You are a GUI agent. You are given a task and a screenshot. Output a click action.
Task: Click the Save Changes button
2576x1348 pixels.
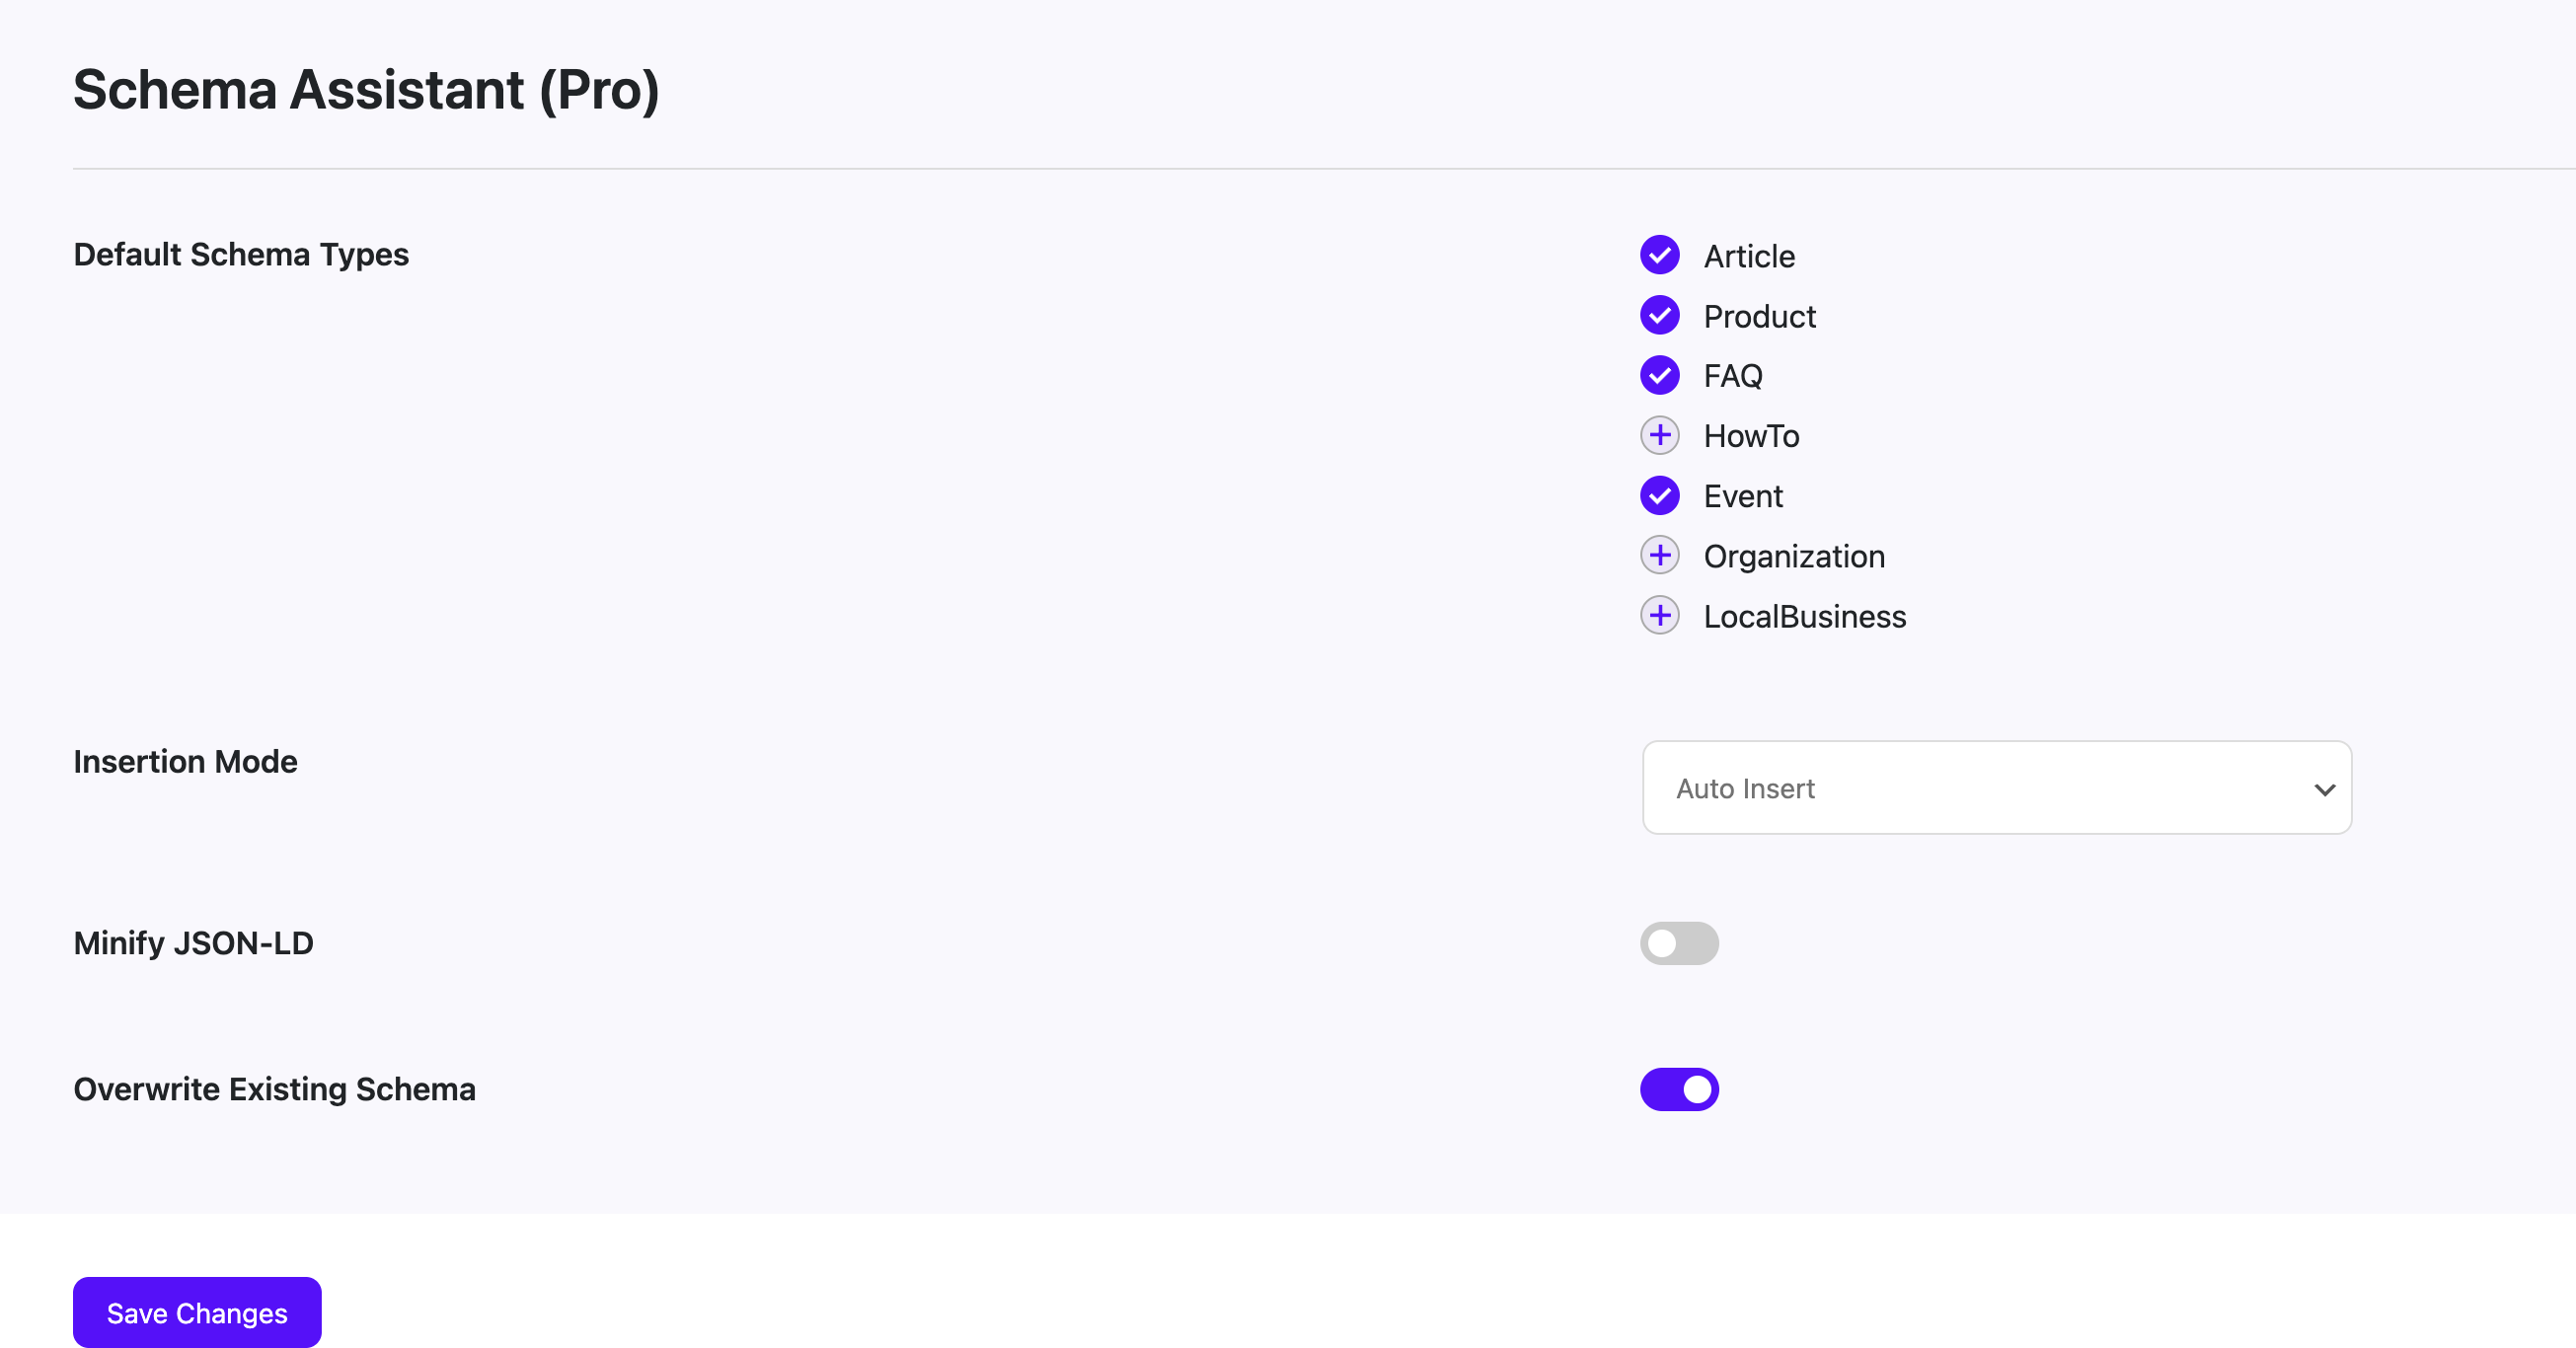coord(196,1312)
